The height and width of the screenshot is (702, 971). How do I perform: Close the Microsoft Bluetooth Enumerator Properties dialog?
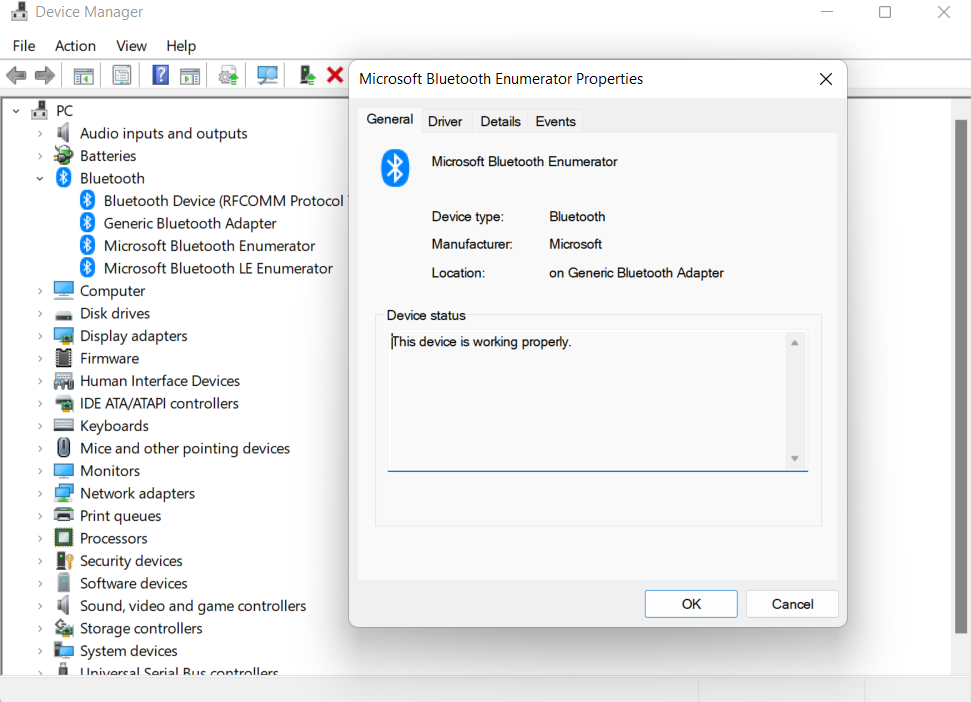tap(825, 79)
